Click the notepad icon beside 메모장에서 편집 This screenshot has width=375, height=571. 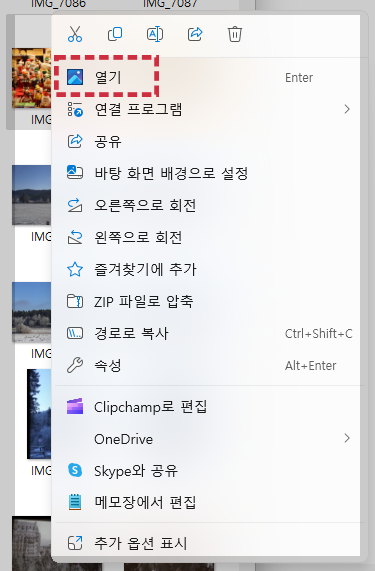tap(75, 502)
